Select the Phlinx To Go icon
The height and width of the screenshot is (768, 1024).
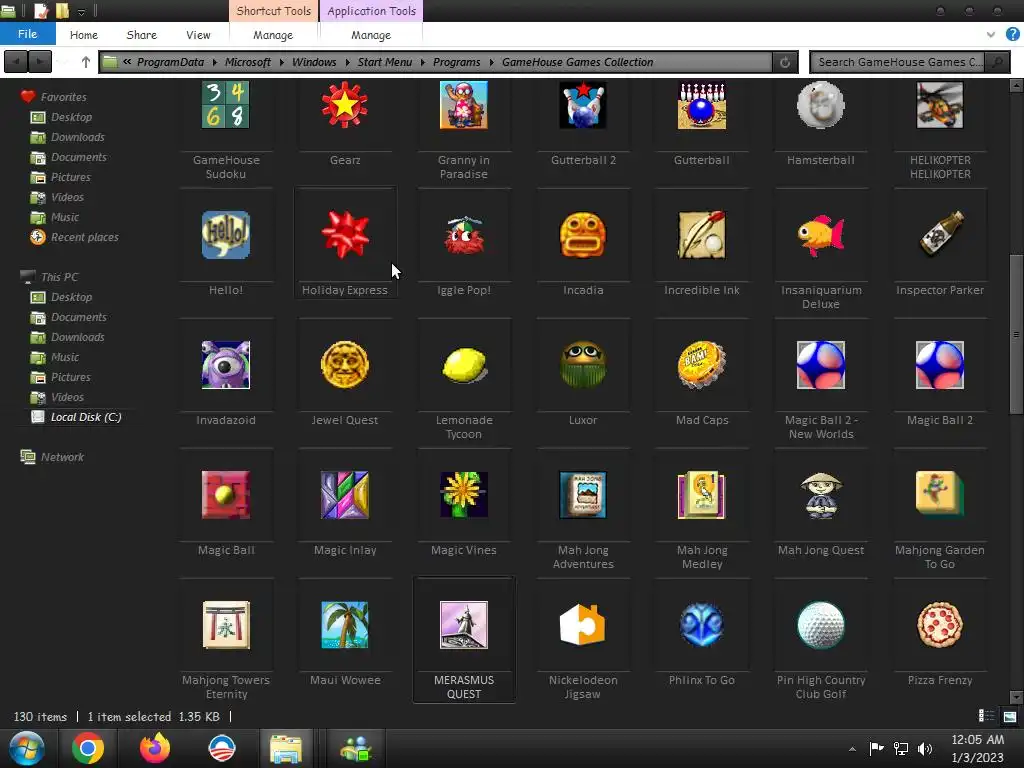[x=702, y=625]
